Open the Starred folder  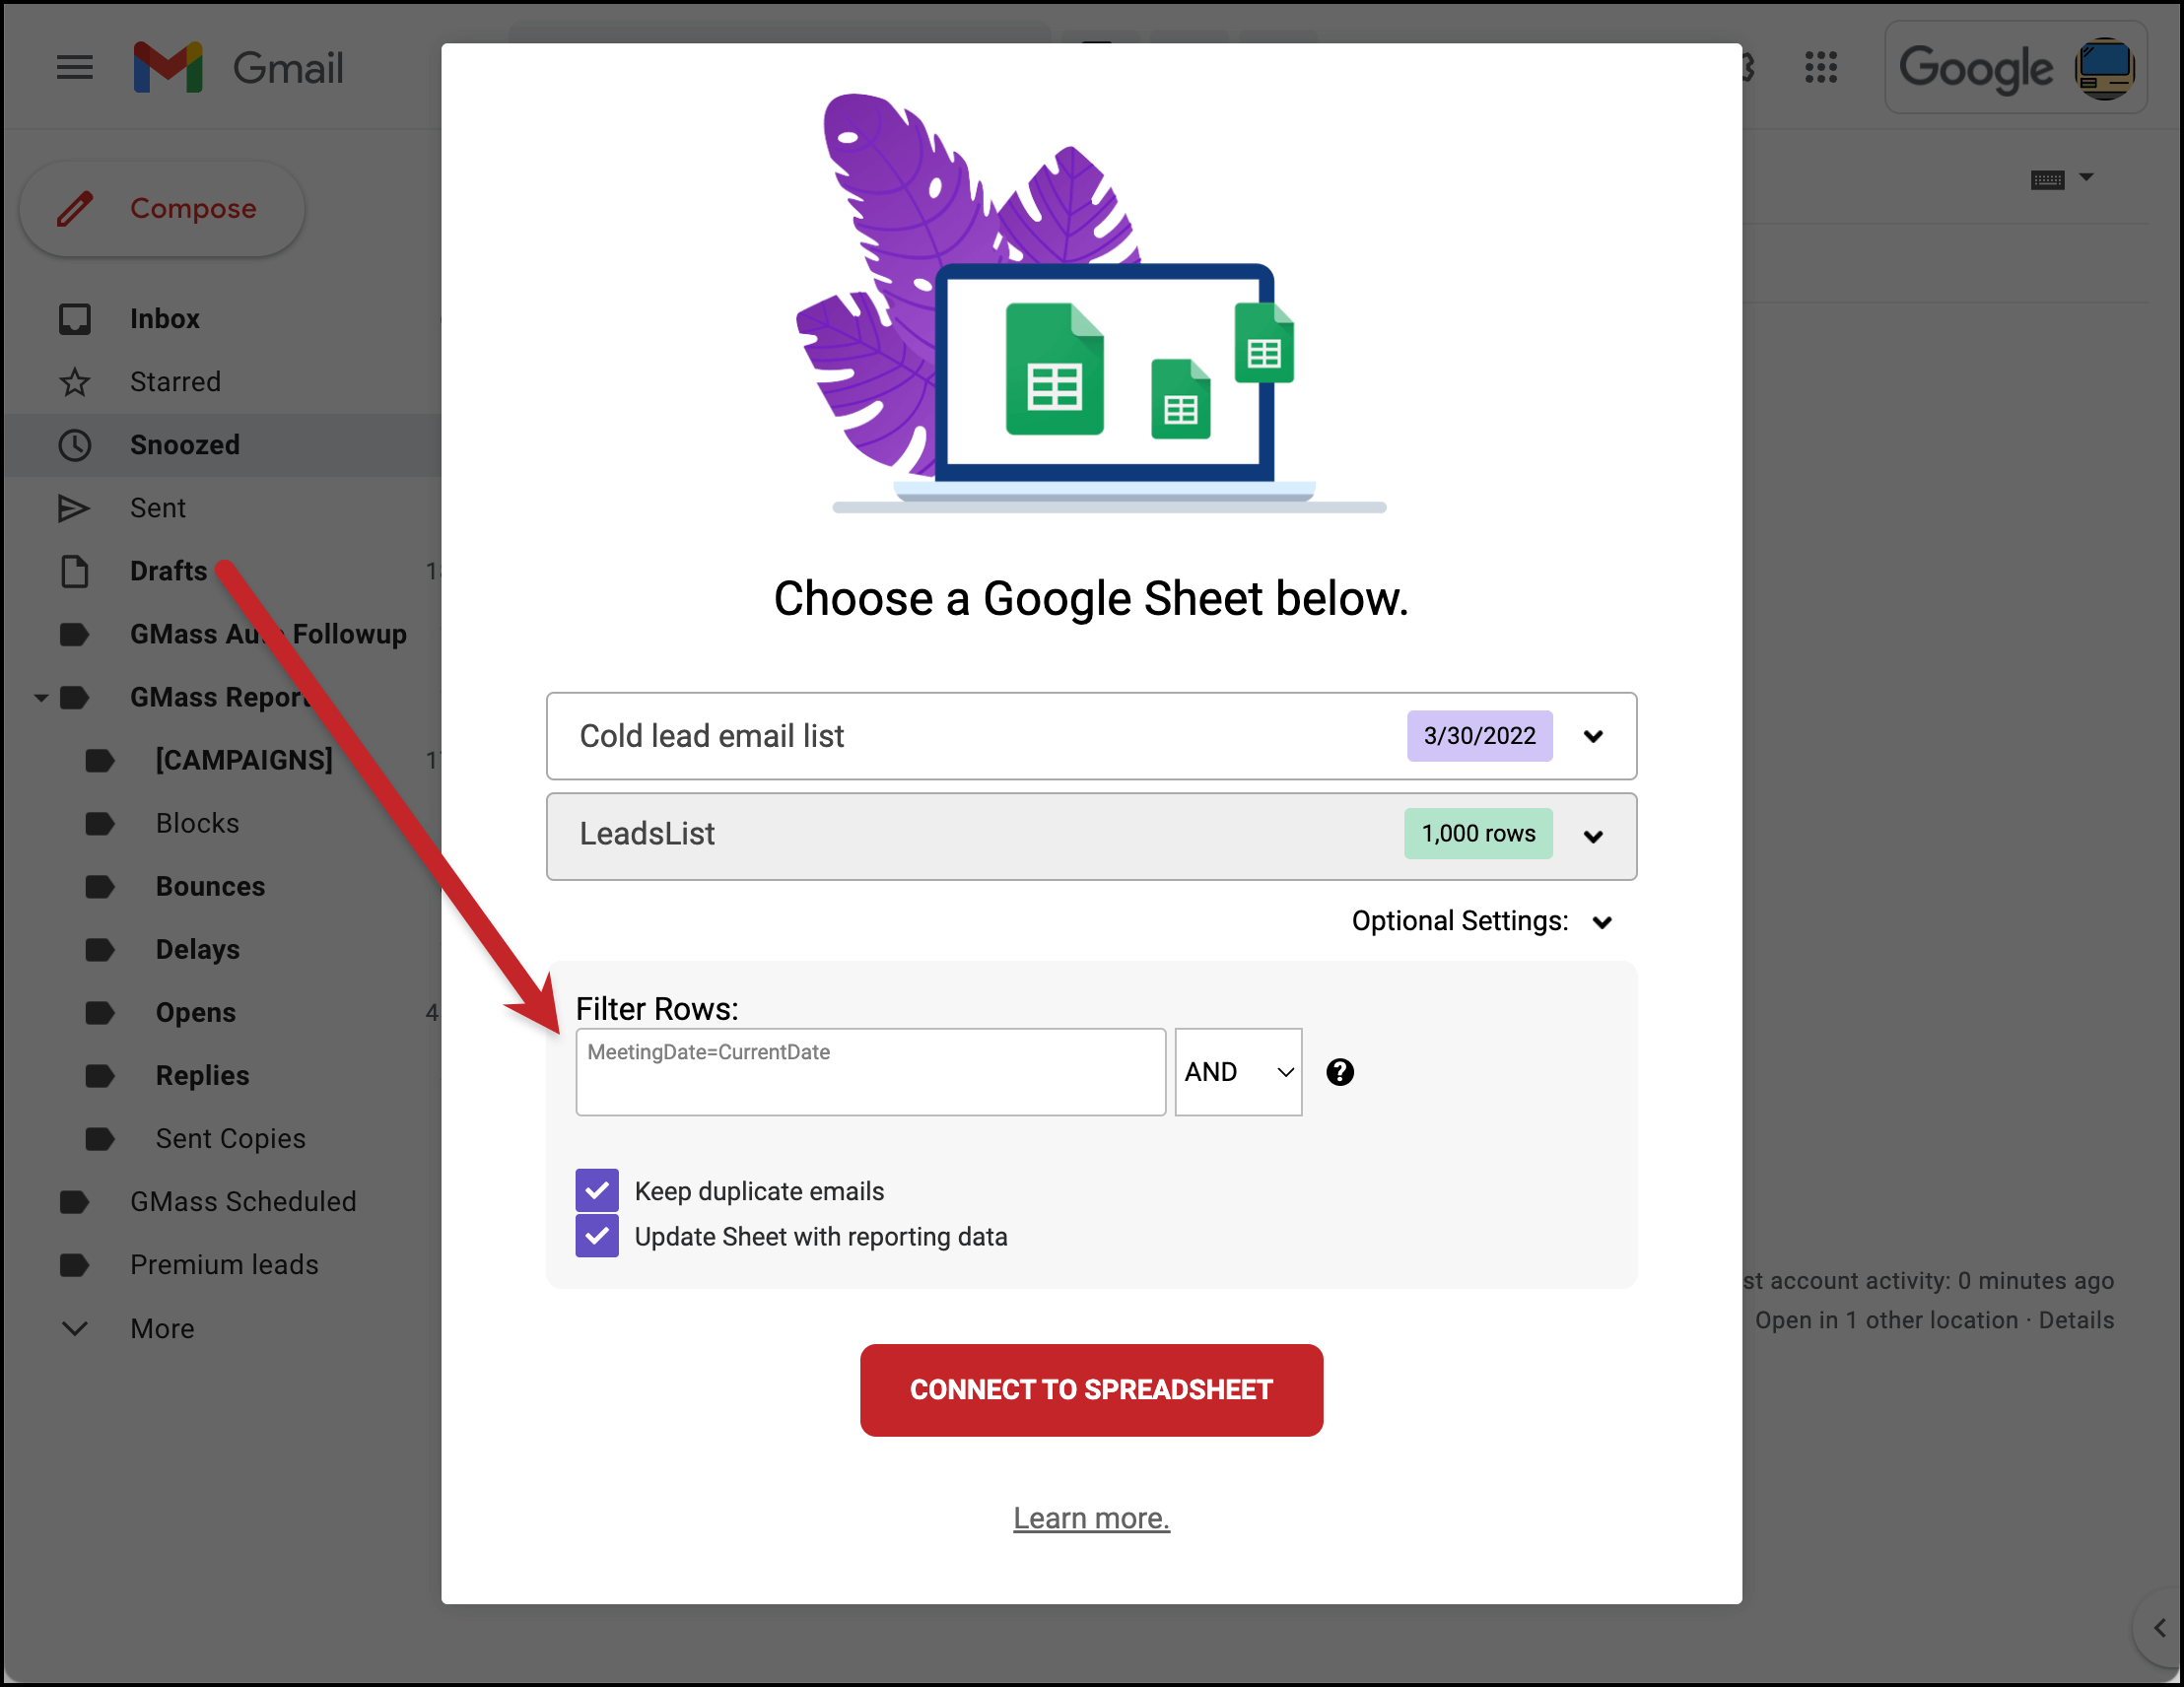pos(175,382)
